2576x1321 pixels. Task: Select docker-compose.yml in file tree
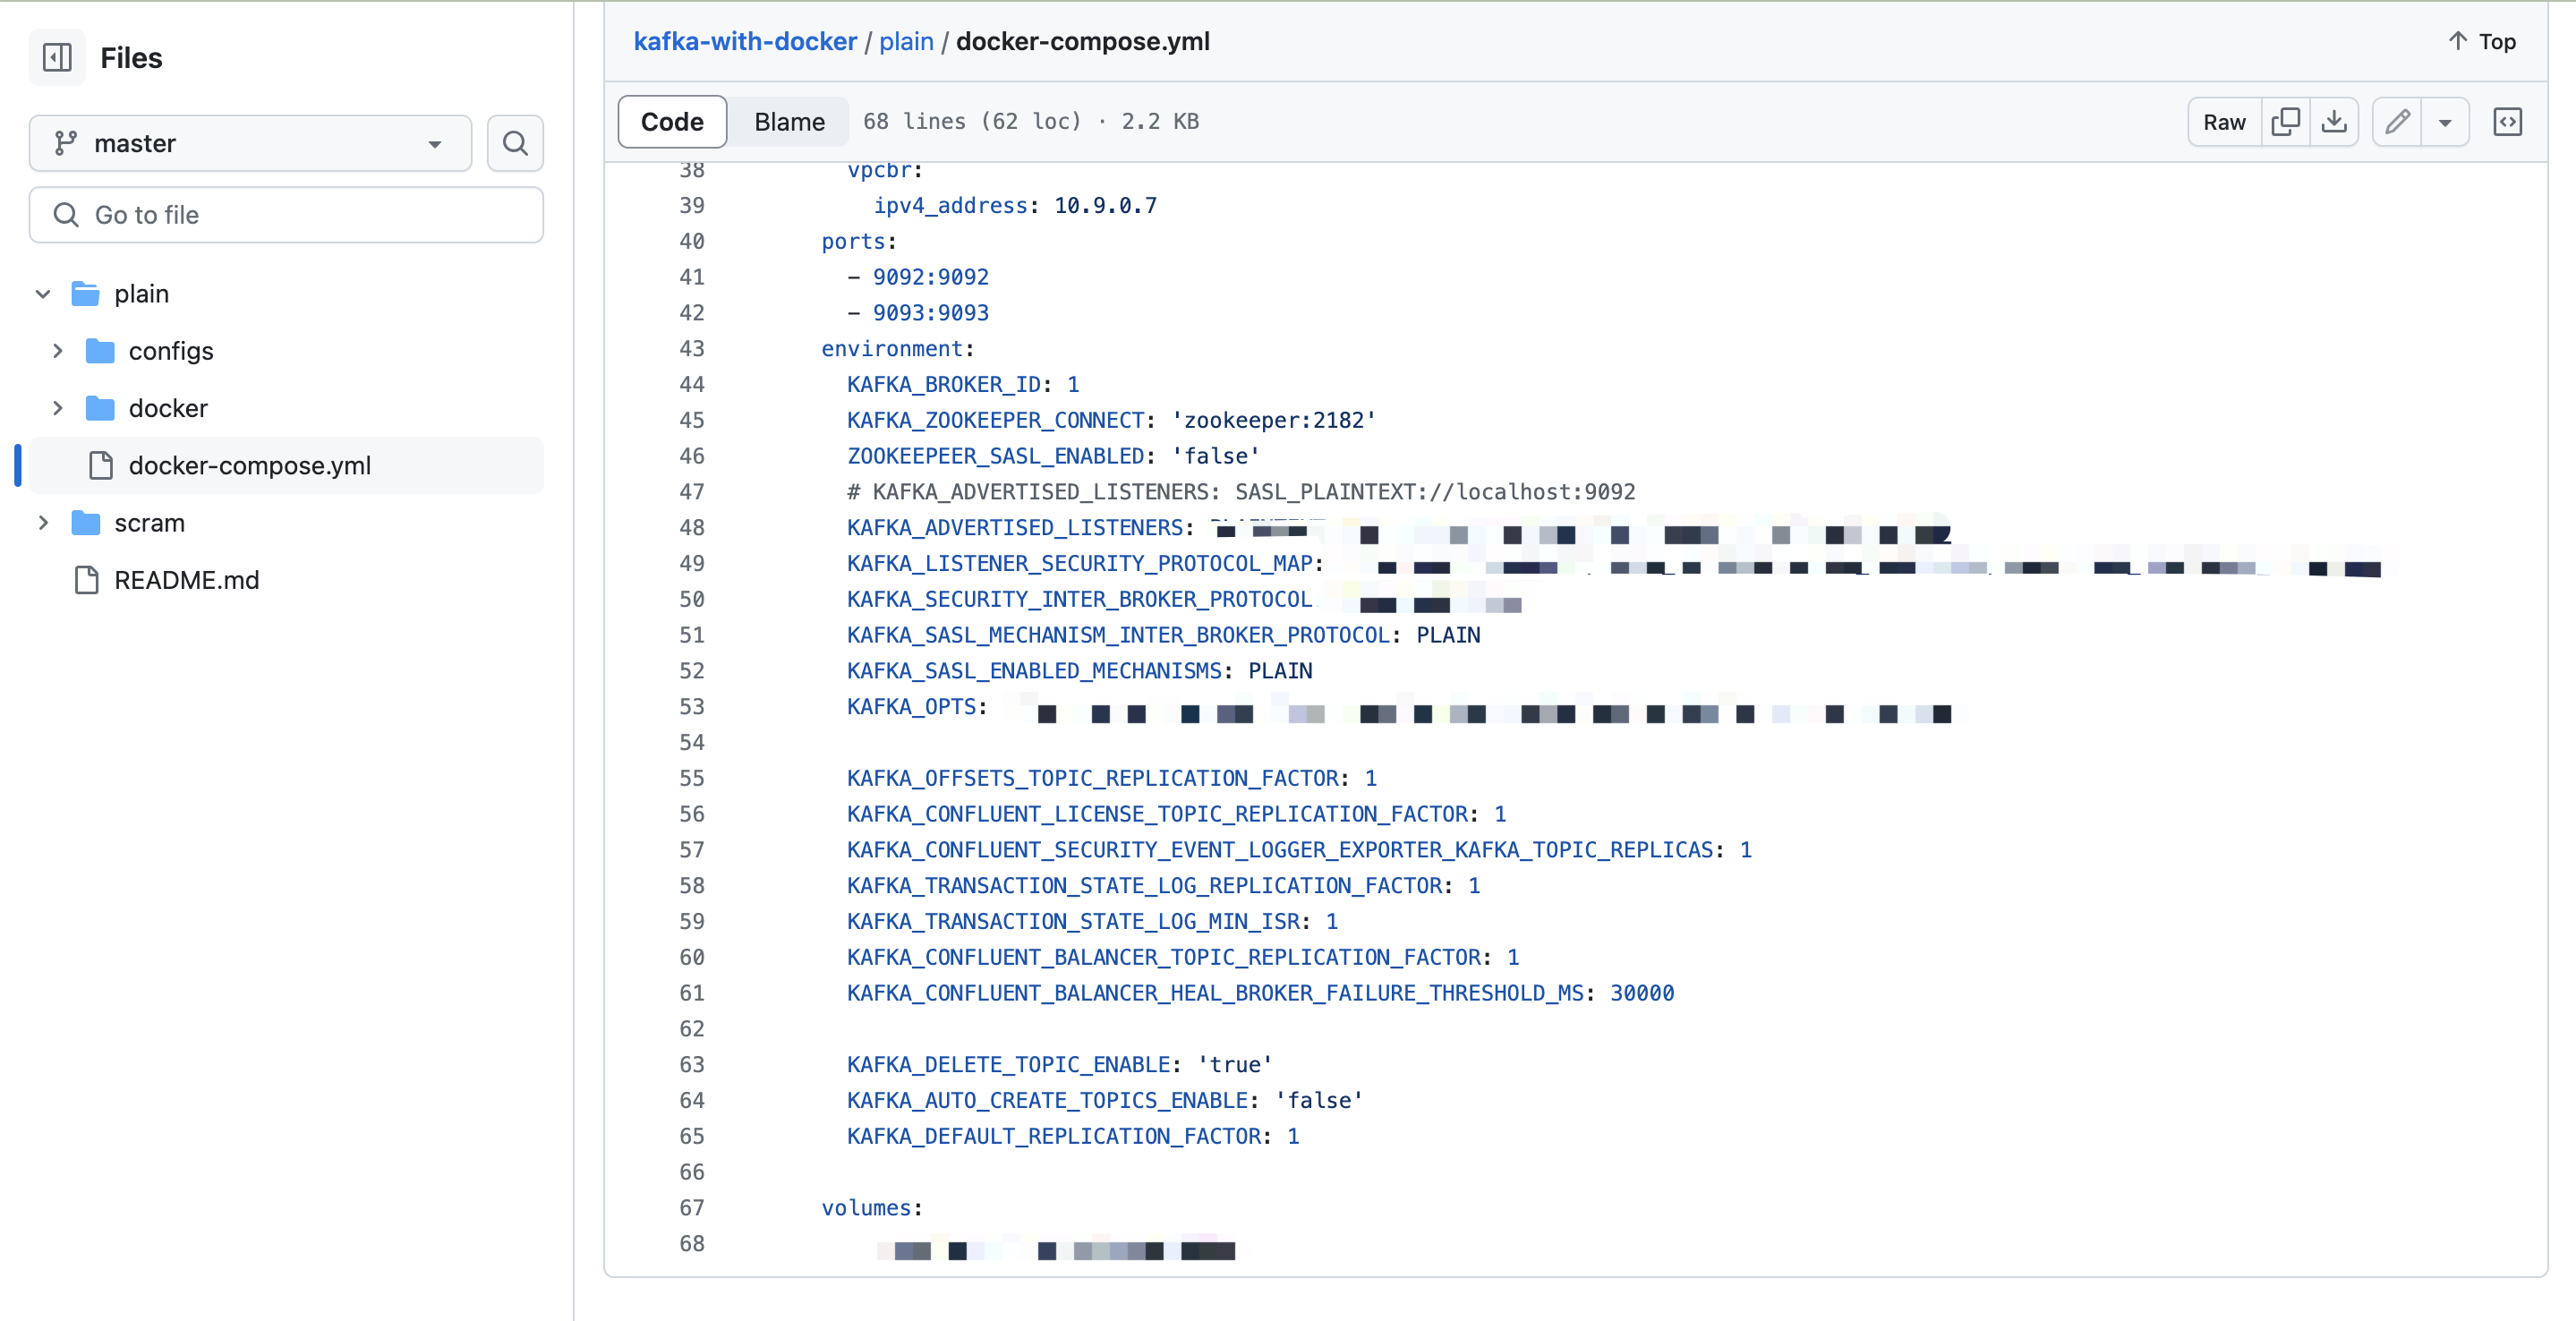point(286,465)
